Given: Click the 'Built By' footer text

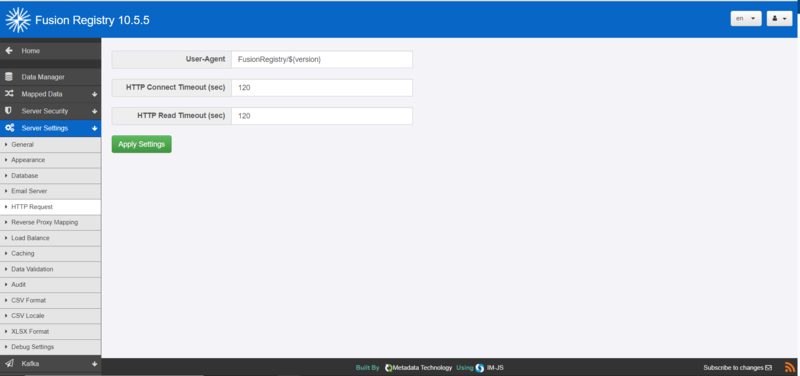Looking at the screenshot, I should (367, 368).
